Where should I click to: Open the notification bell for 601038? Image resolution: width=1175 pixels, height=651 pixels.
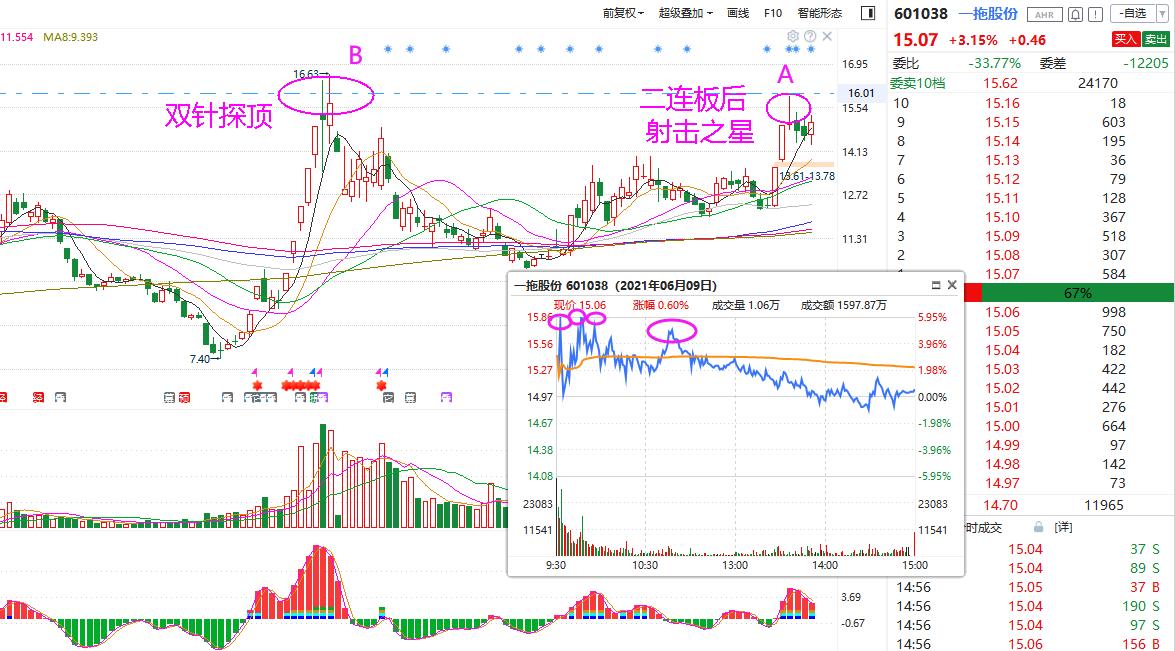(x=1076, y=14)
